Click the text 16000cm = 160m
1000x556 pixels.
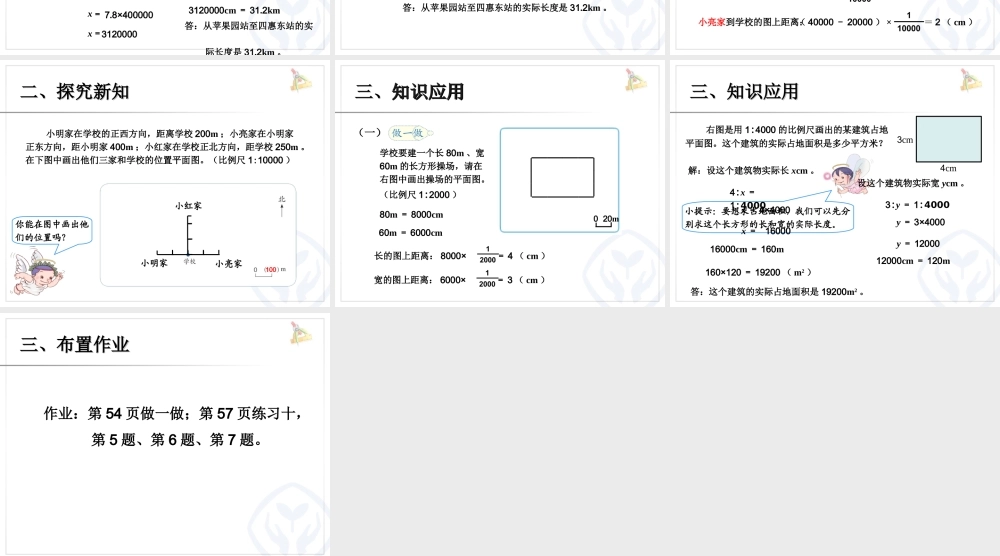(747, 249)
